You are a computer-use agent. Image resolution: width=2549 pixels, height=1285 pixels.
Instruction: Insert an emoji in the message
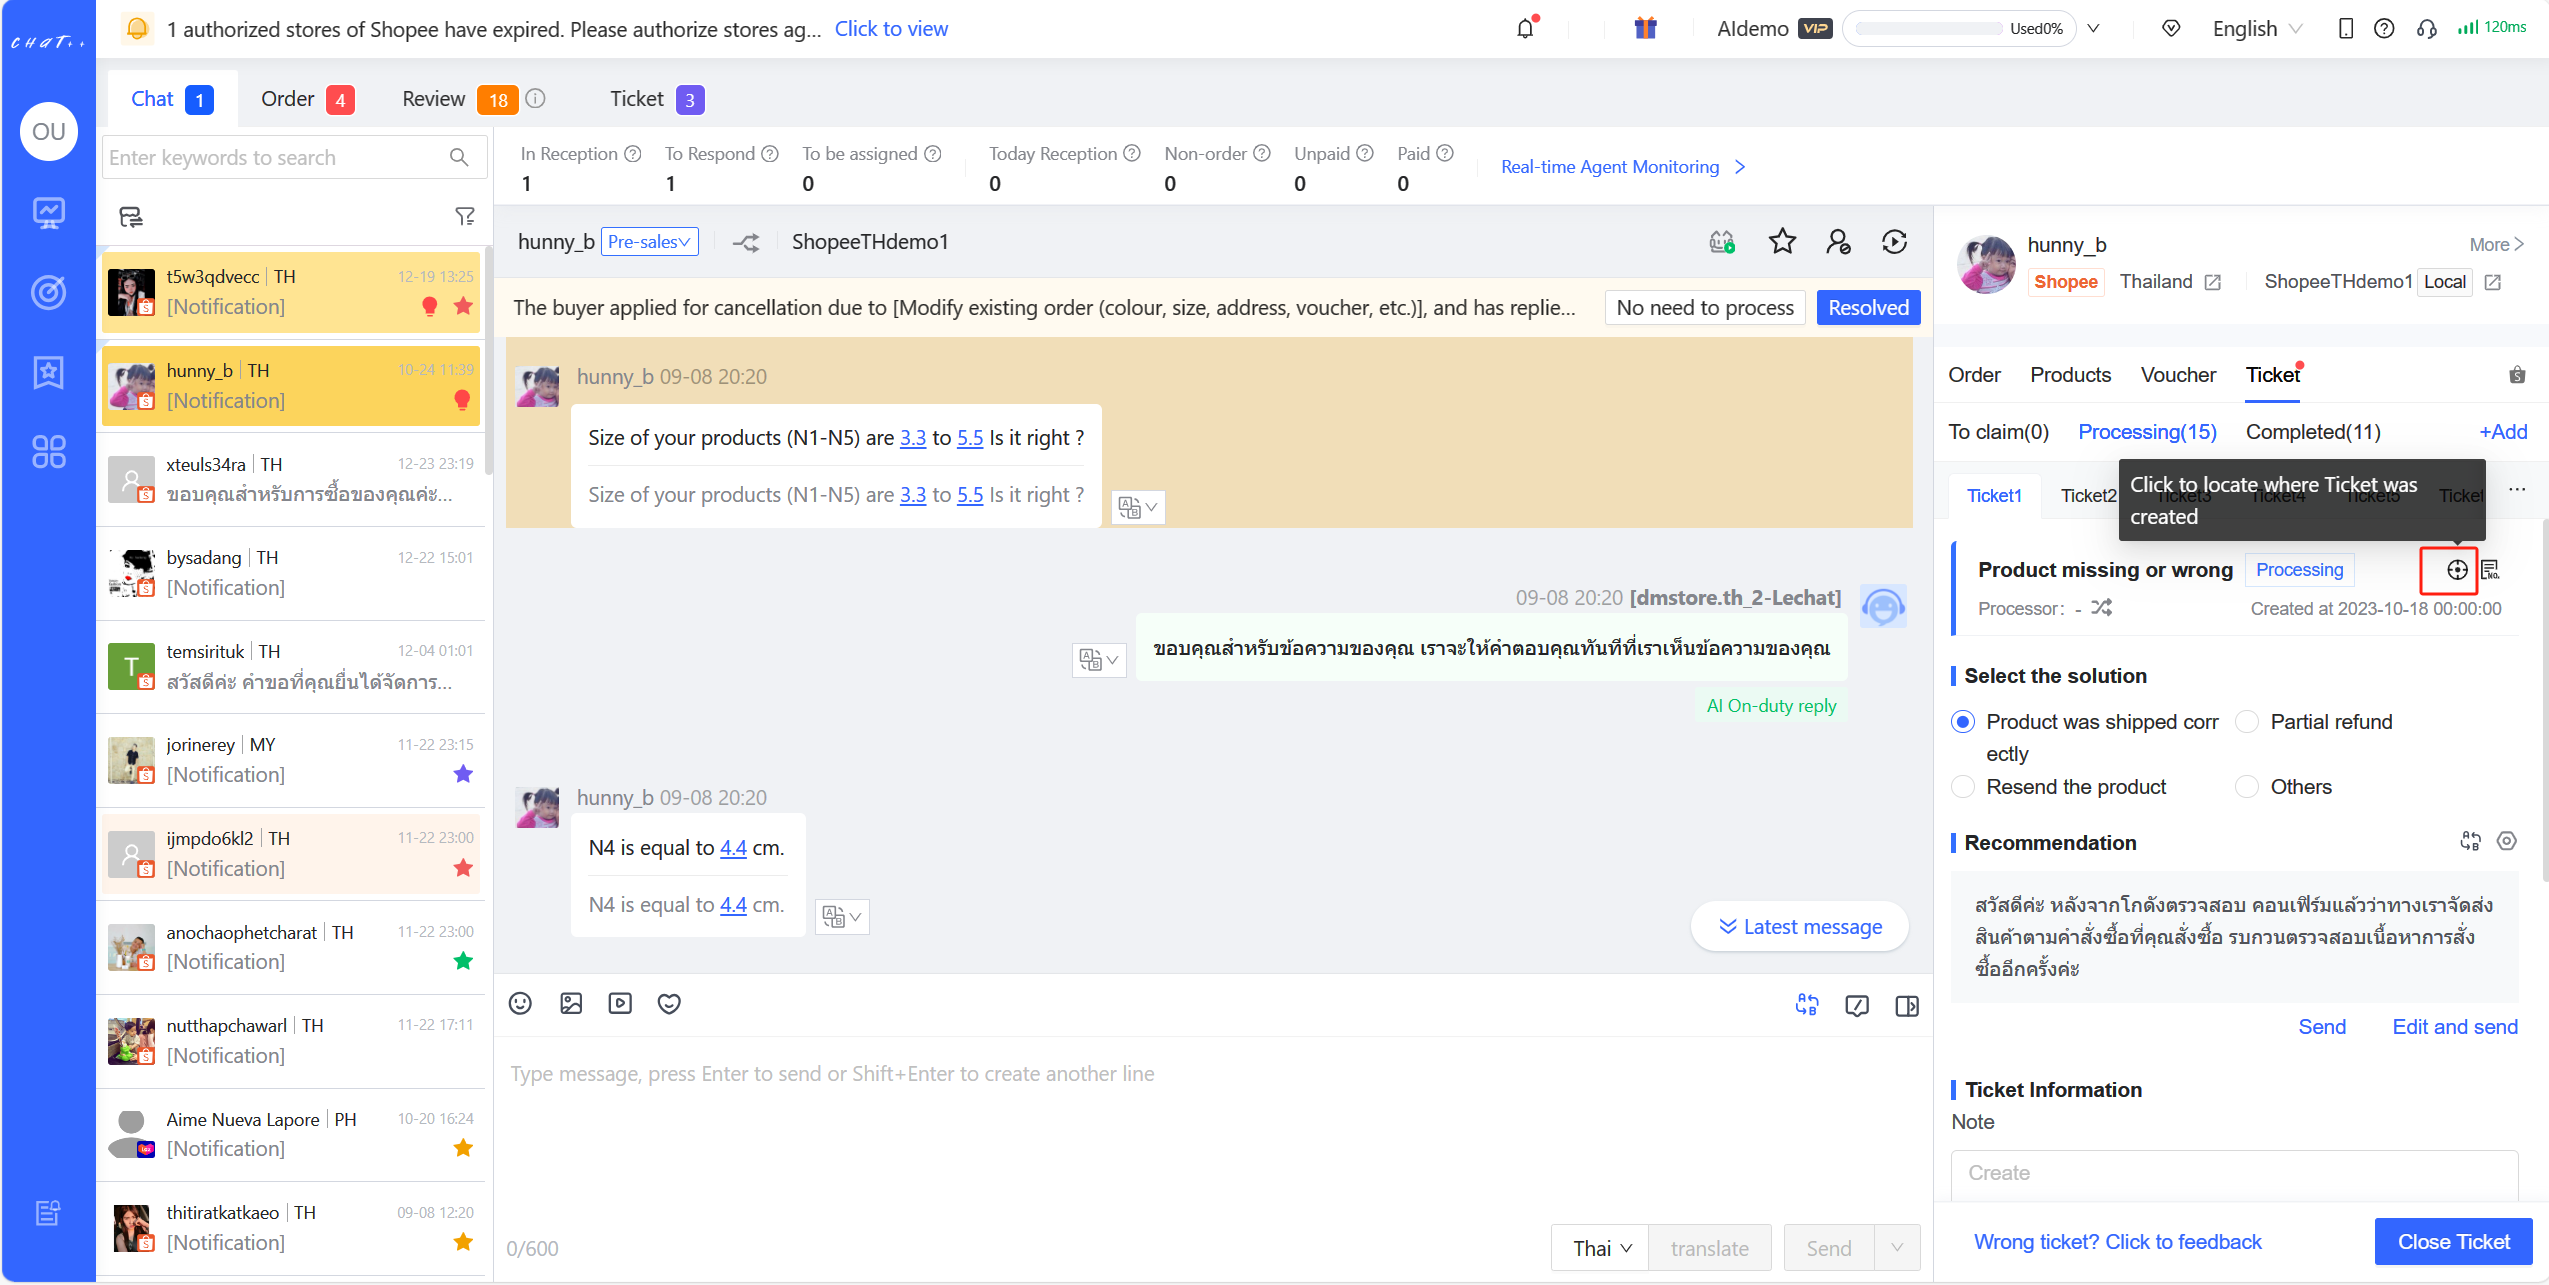coord(520,1003)
